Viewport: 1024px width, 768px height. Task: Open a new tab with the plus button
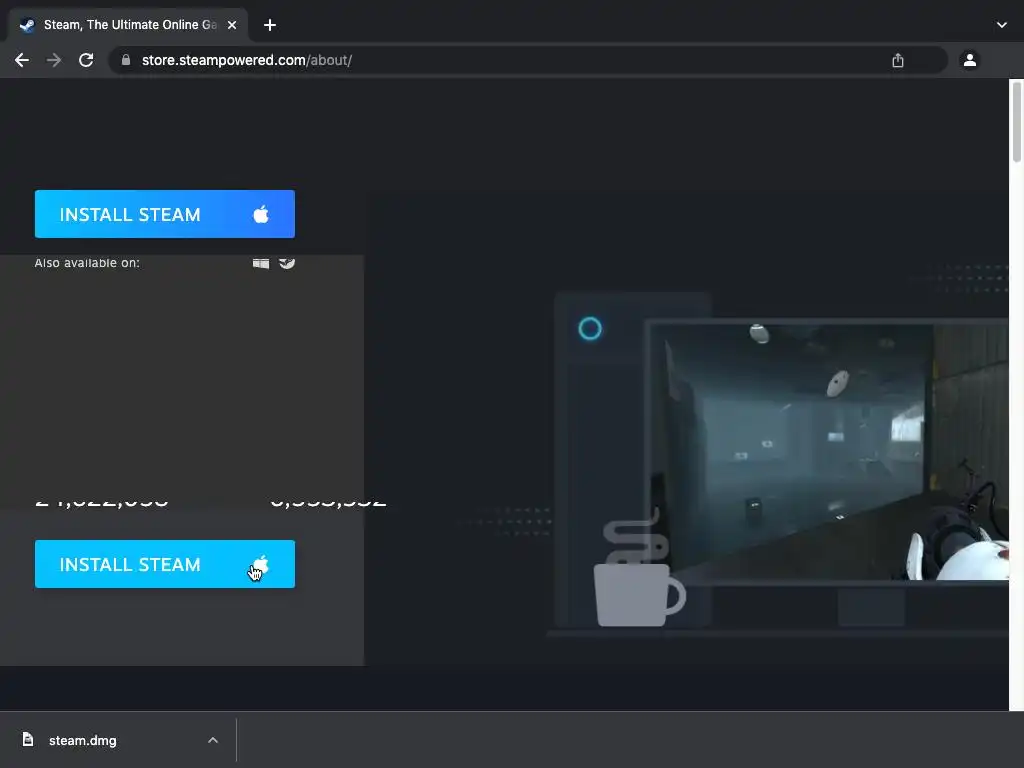click(270, 25)
